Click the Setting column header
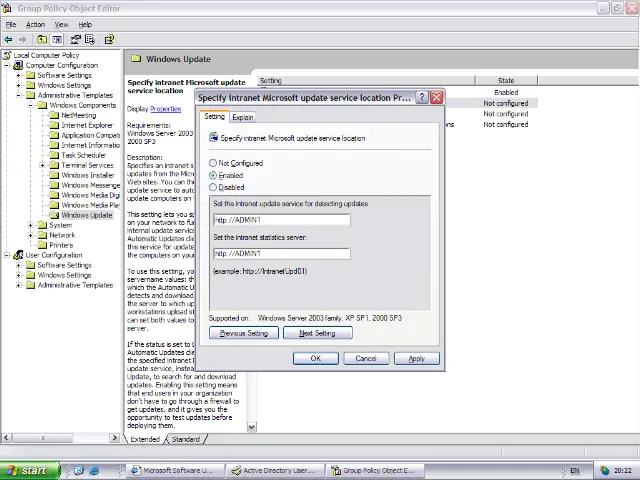Screen dimensions: 640x480 [x=367, y=80]
